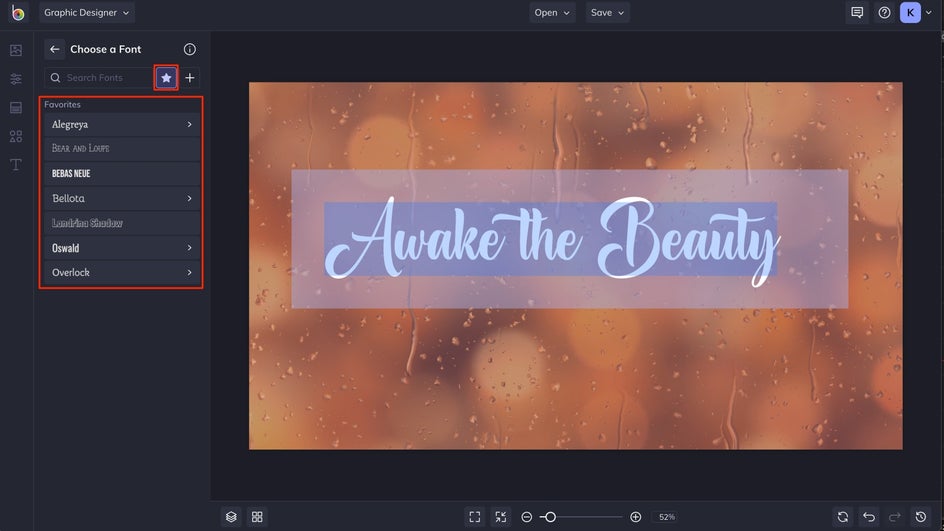Select the Alegreya font

point(122,124)
